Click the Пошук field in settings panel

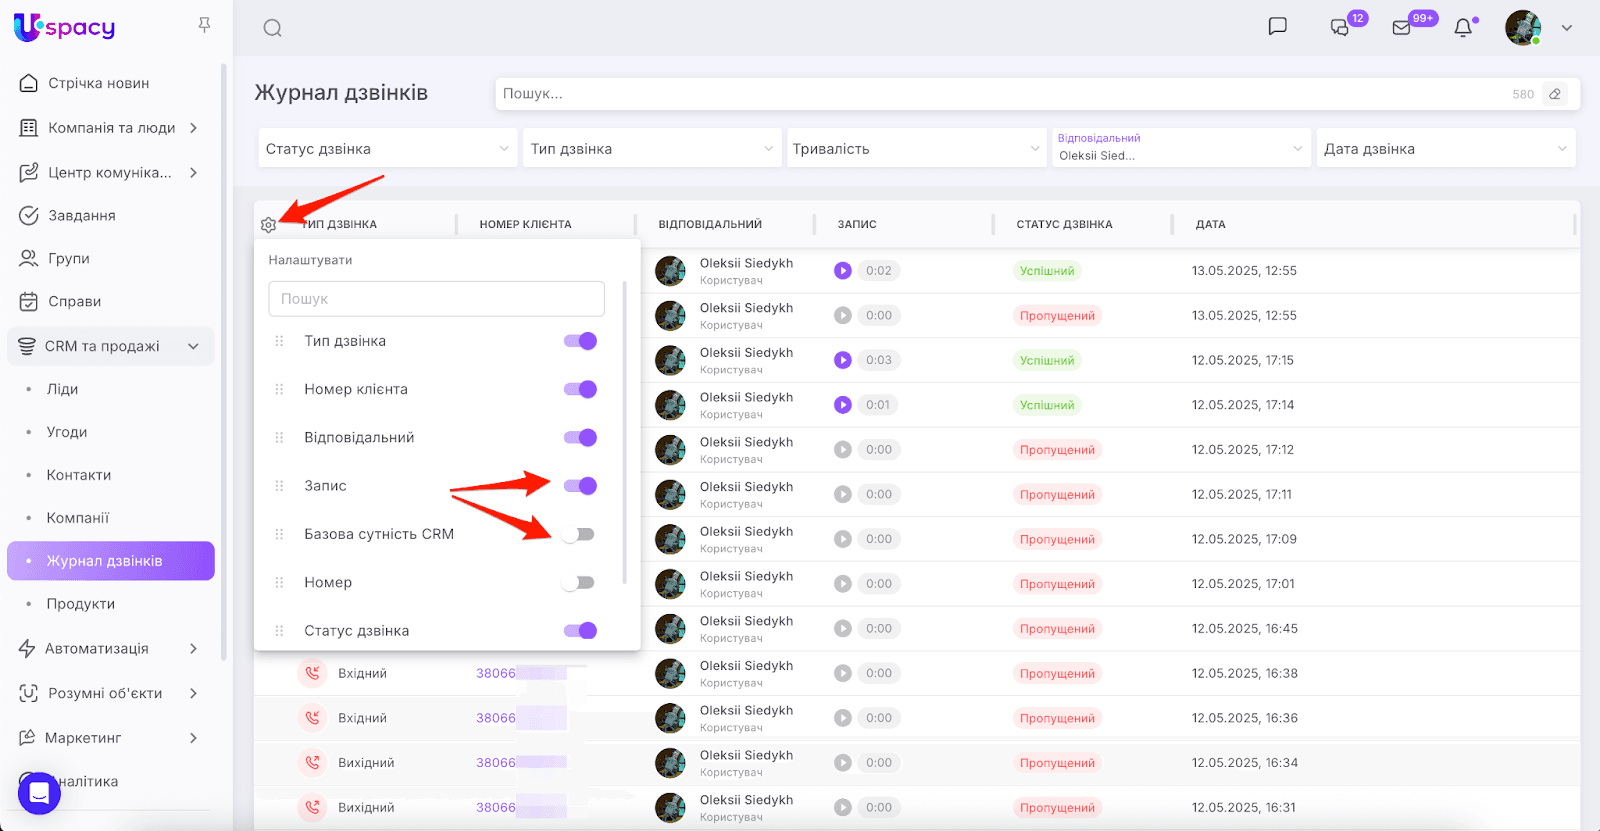436,299
